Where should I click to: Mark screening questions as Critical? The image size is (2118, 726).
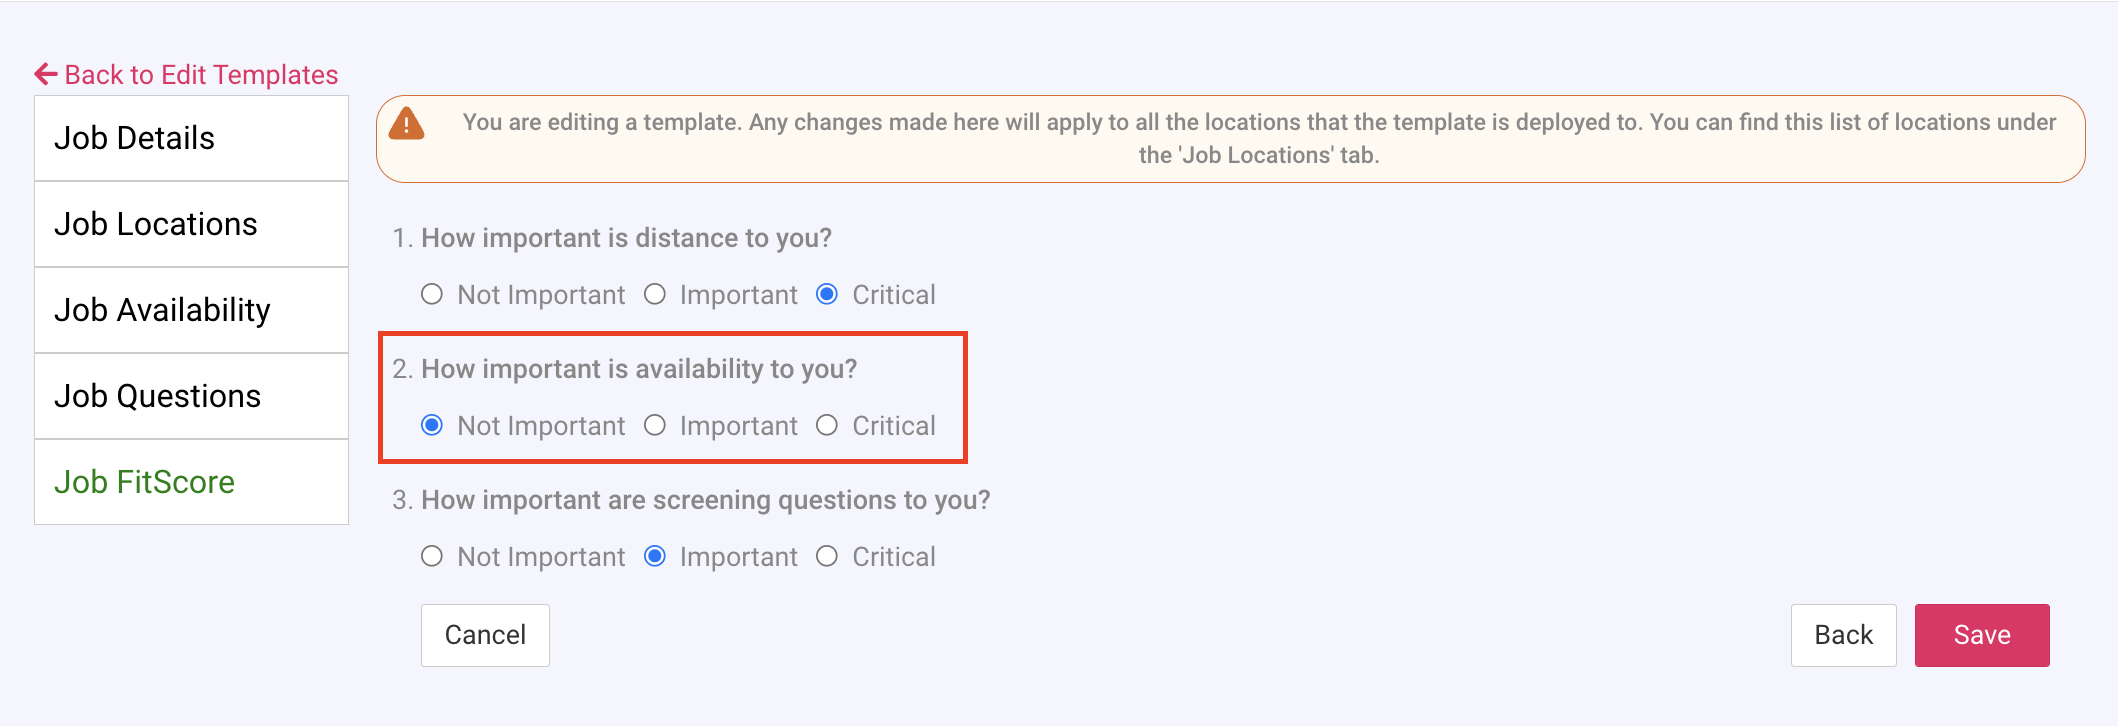coord(827,557)
